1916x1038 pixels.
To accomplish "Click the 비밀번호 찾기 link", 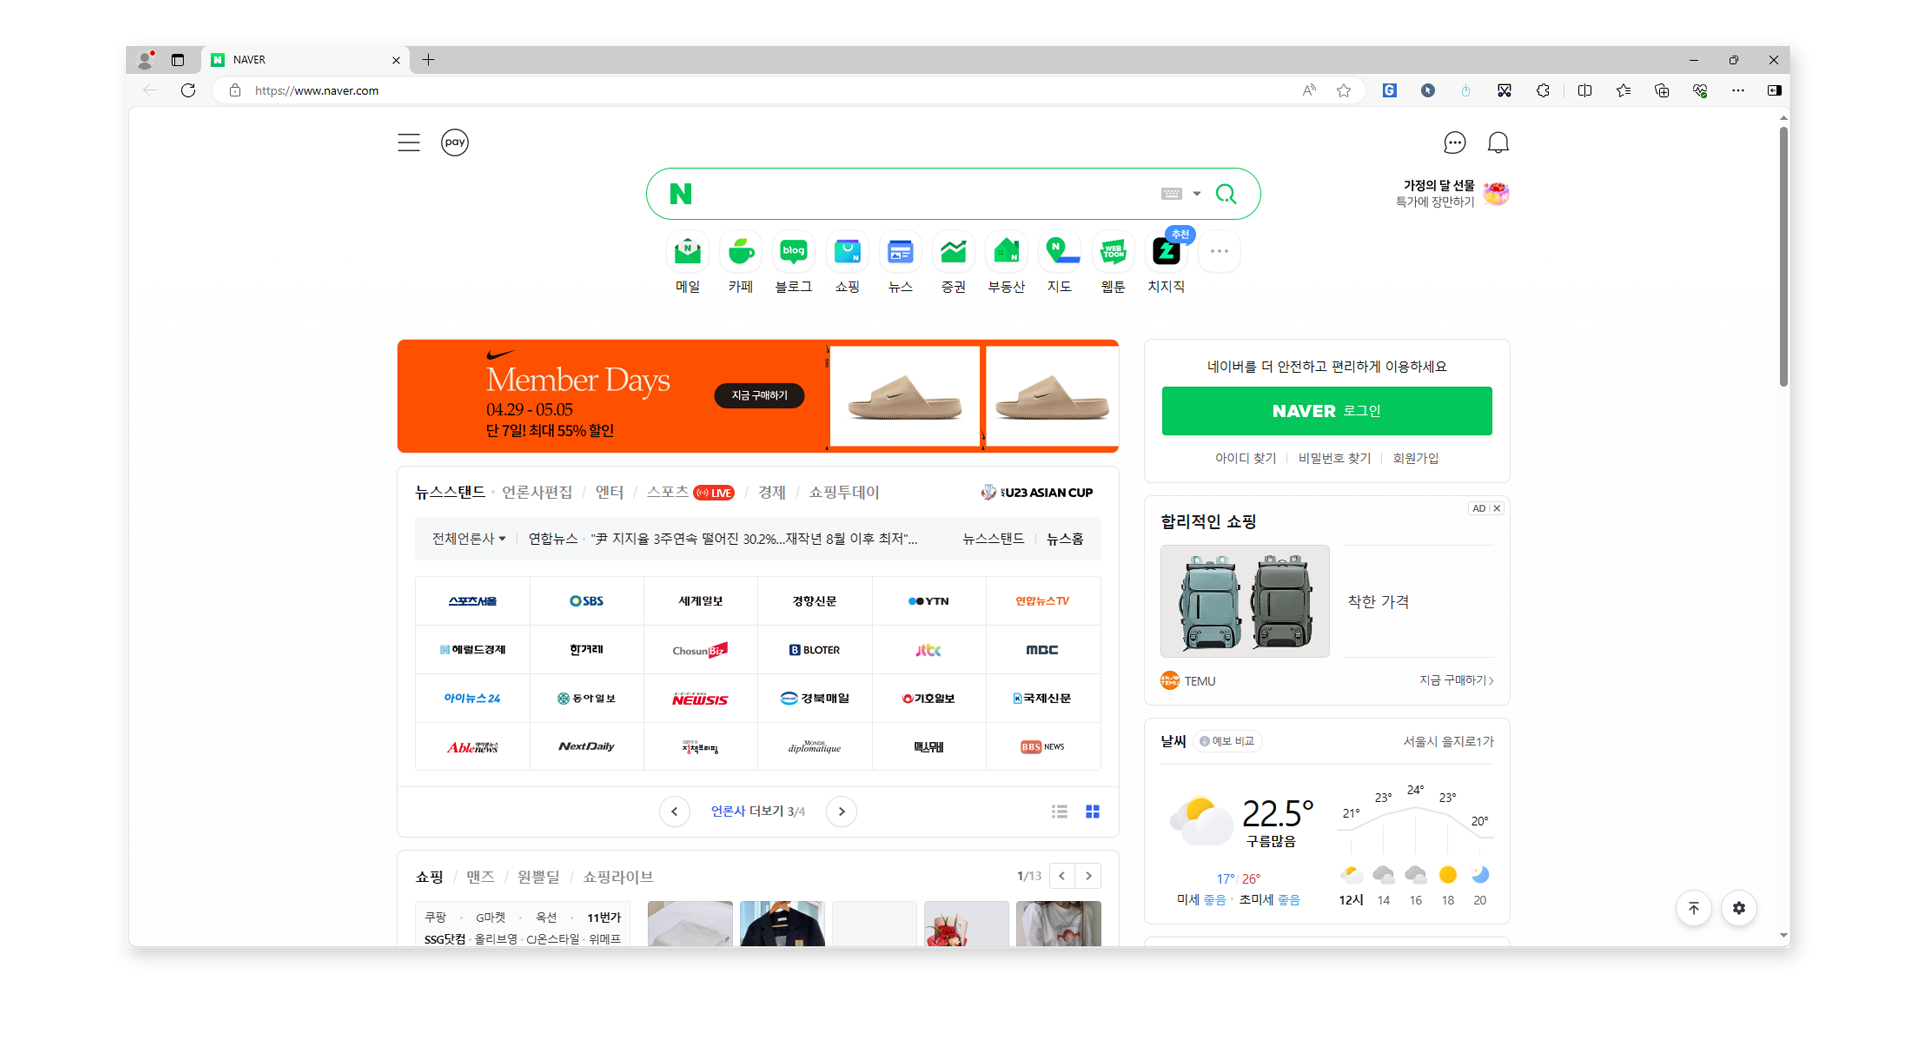I will coord(1334,458).
